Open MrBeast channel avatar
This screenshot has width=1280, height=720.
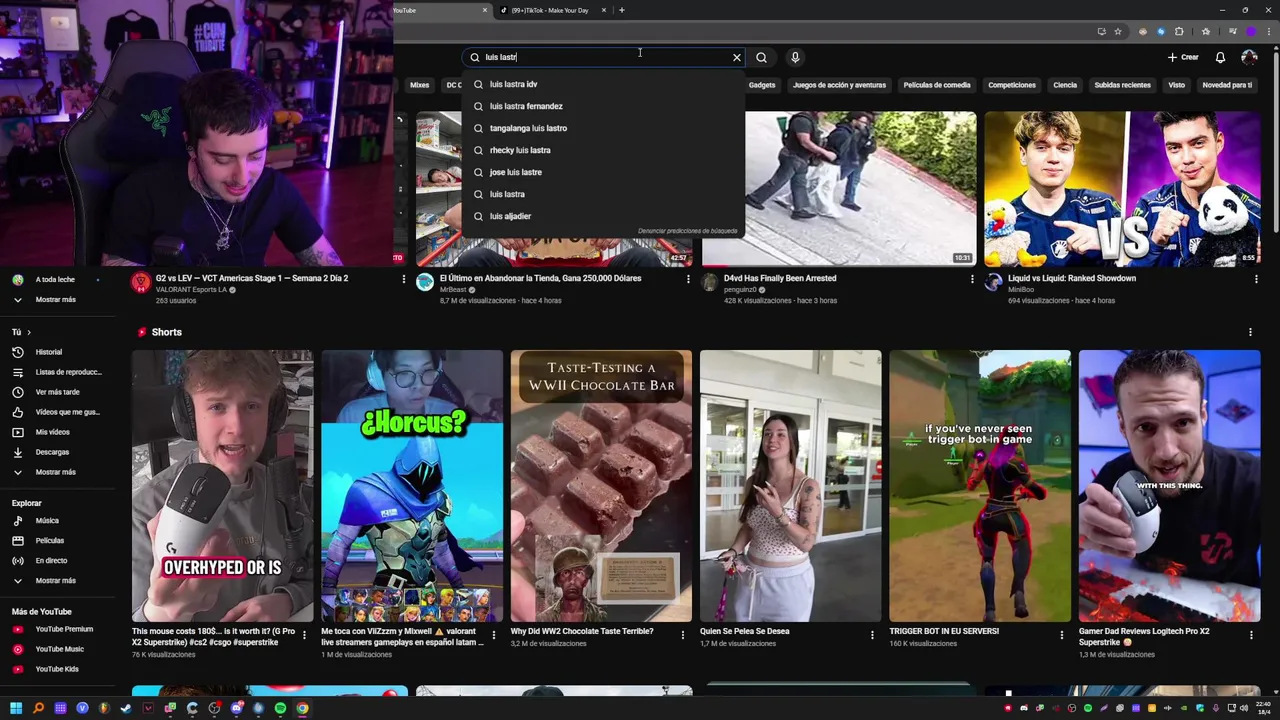pos(425,283)
